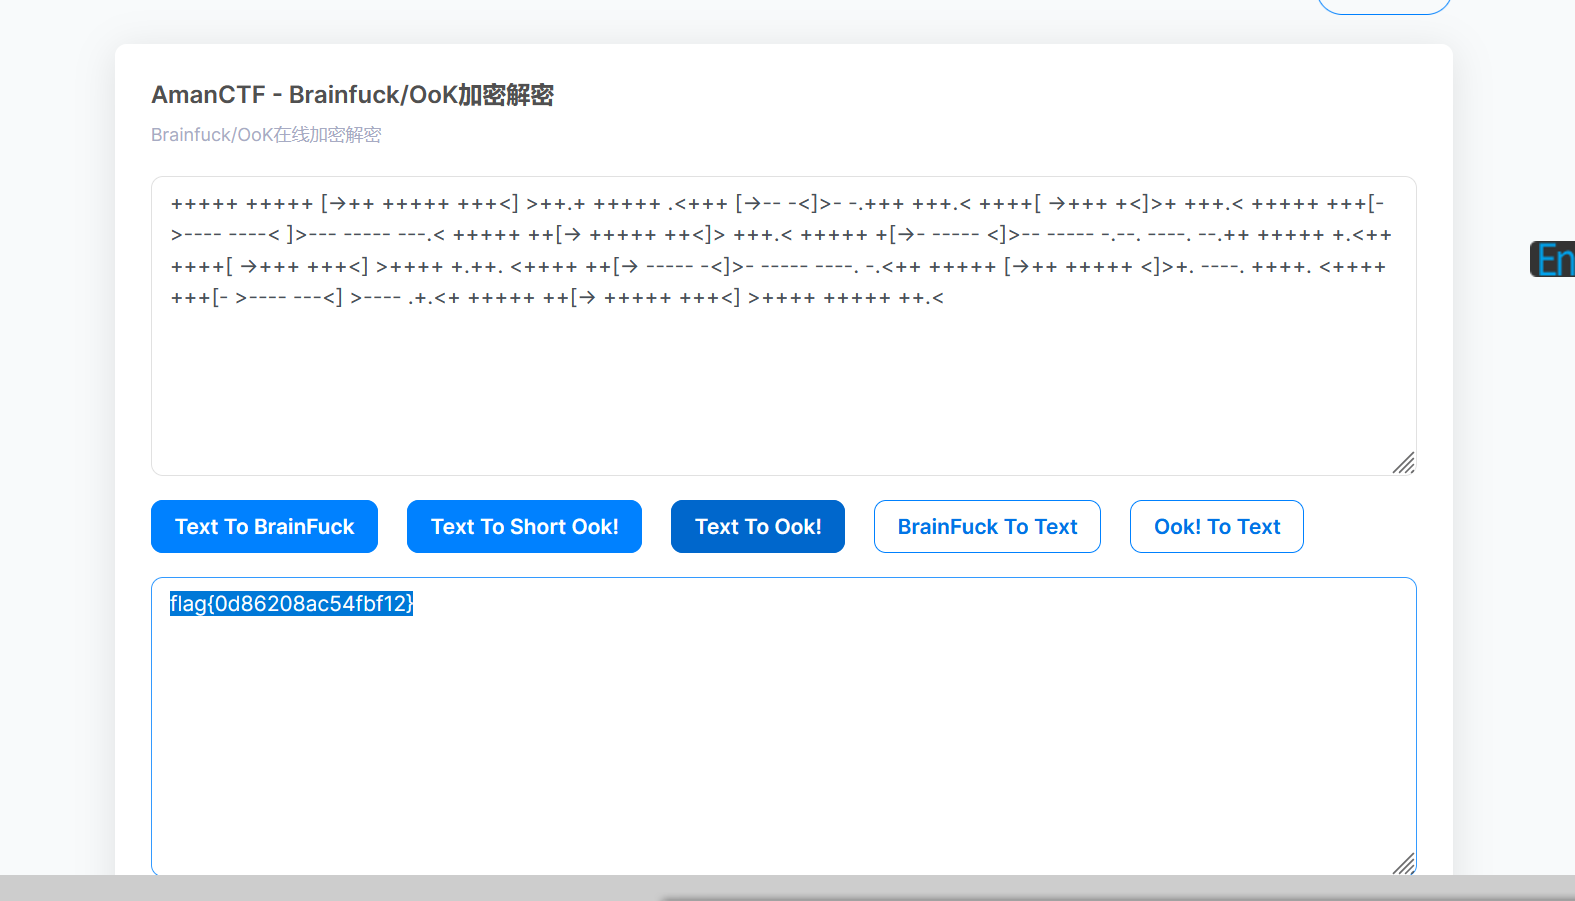
Task: Click the AmanCTF Brainfuck/Ook heading
Action: click(x=352, y=95)
